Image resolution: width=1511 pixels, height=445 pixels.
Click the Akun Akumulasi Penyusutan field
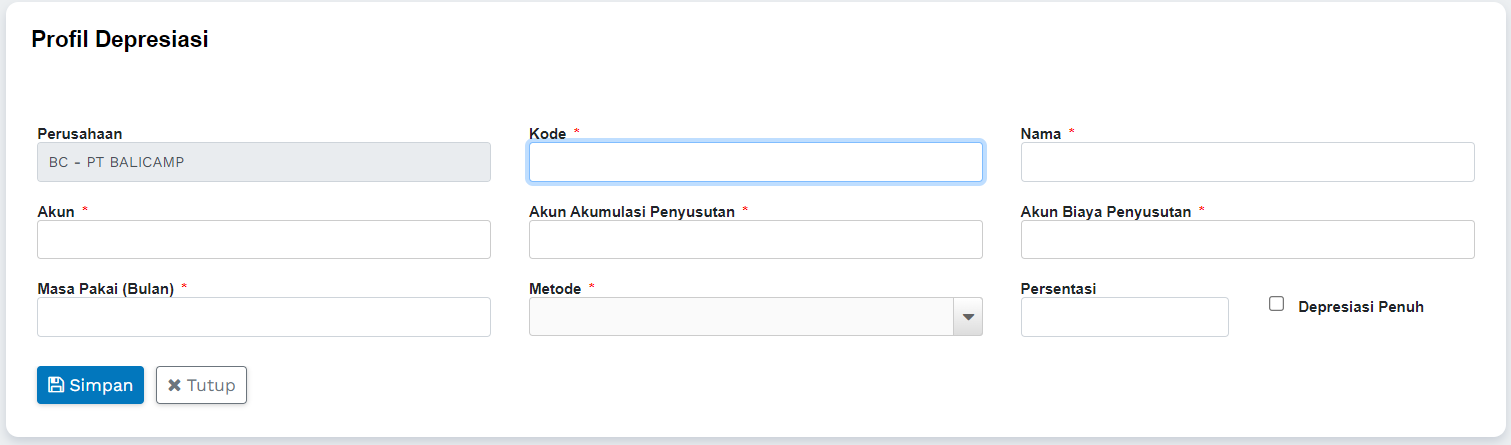[x=755, y=240]
